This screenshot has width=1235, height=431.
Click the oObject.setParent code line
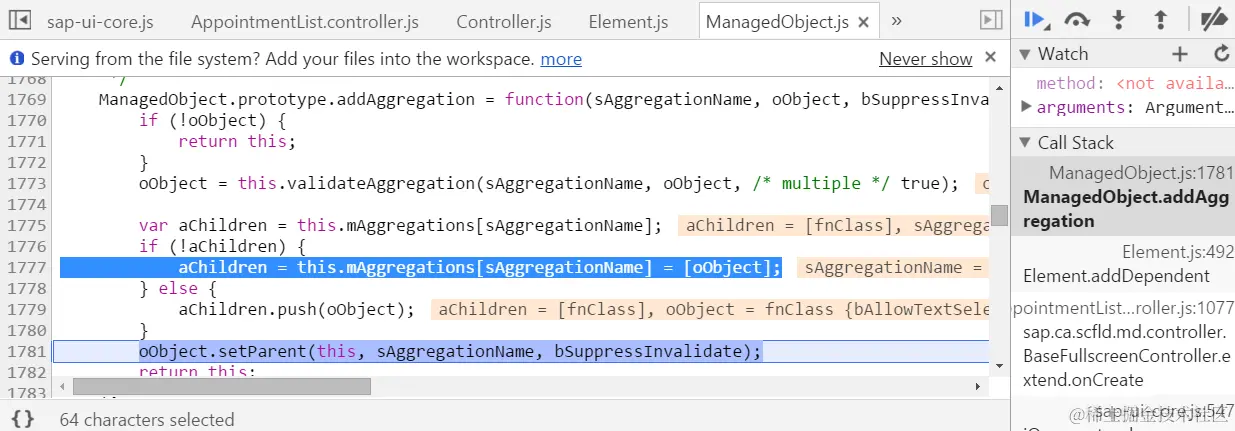[450, 351]
